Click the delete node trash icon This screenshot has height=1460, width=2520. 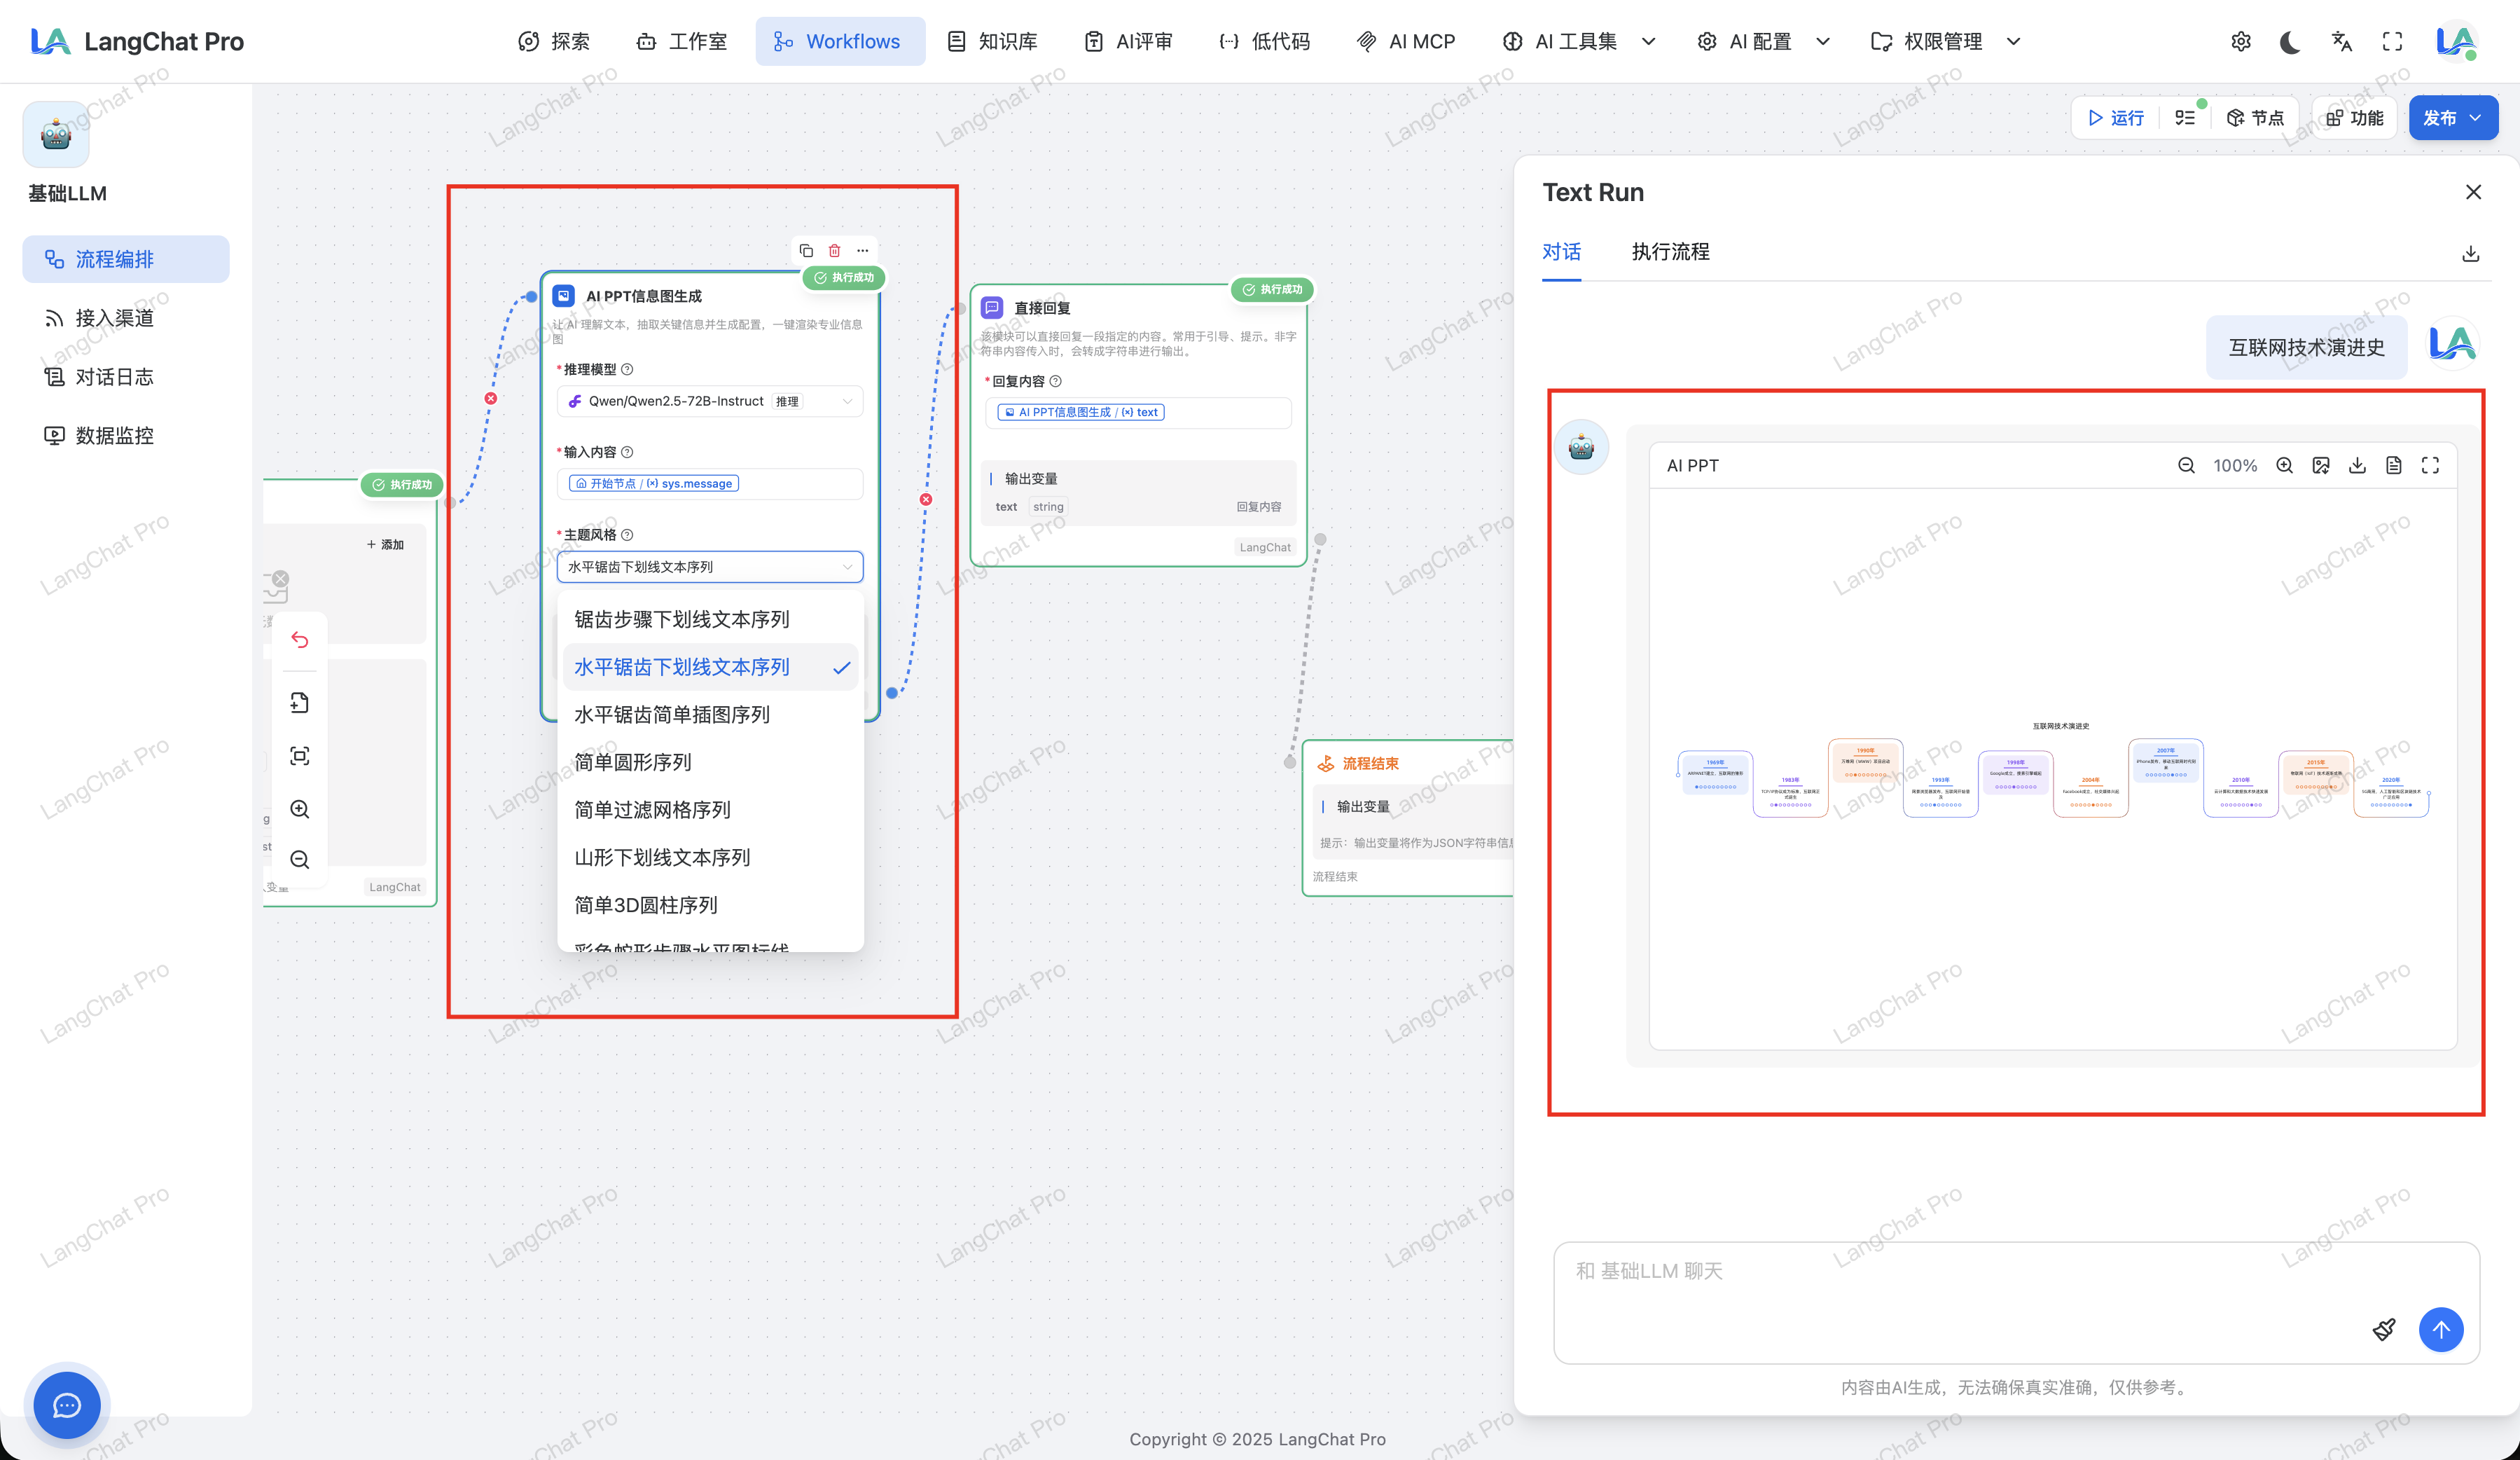coord(834,251)
